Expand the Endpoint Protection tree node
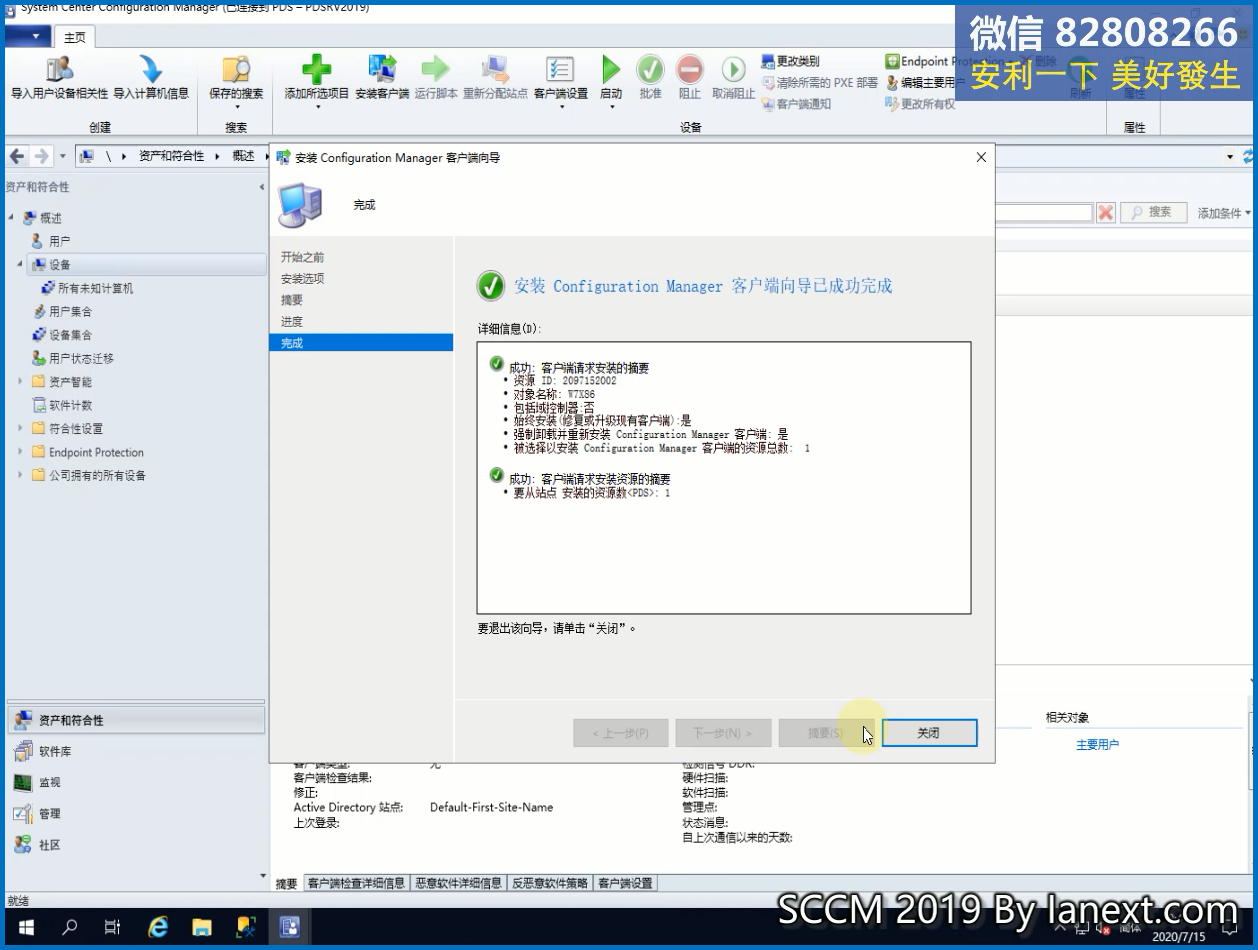The width and height of the screenshot is (1258, 950). pyautogui.click(x=21, y=452)
